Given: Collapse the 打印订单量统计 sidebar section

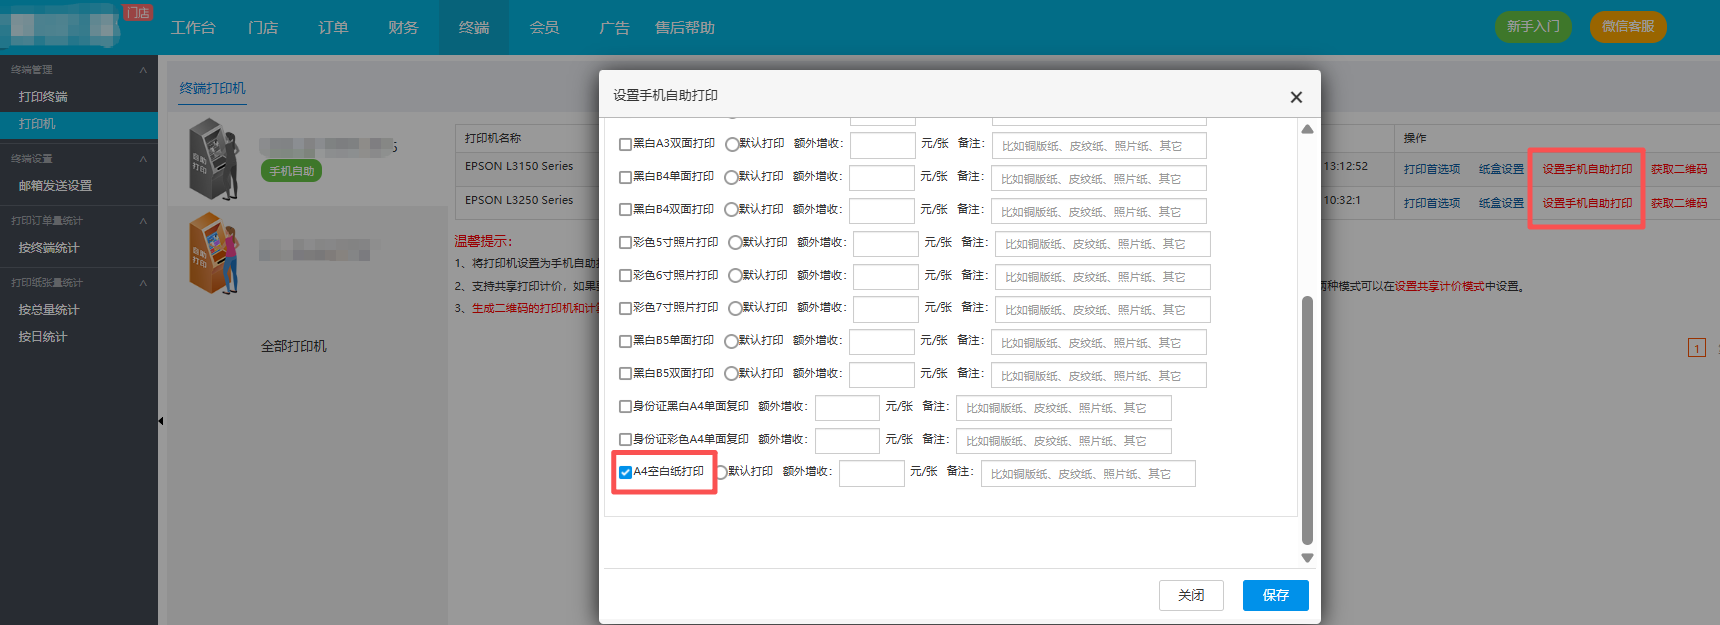Looking at the screenshot, I should click(143, 221).
